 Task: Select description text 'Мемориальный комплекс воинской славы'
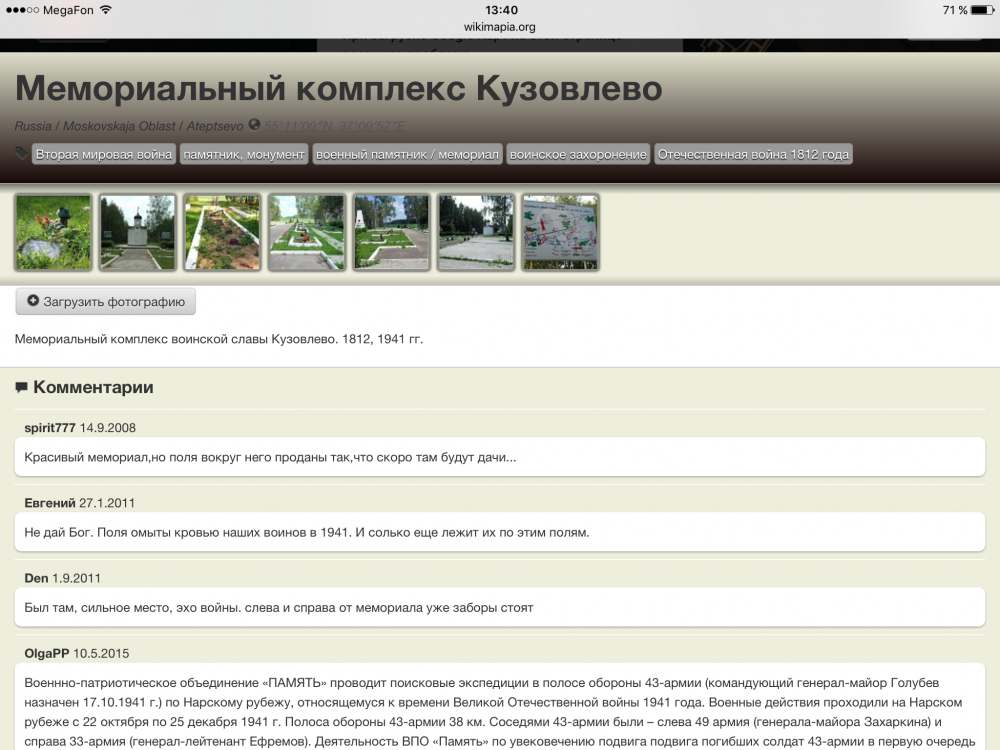[142, 339]
